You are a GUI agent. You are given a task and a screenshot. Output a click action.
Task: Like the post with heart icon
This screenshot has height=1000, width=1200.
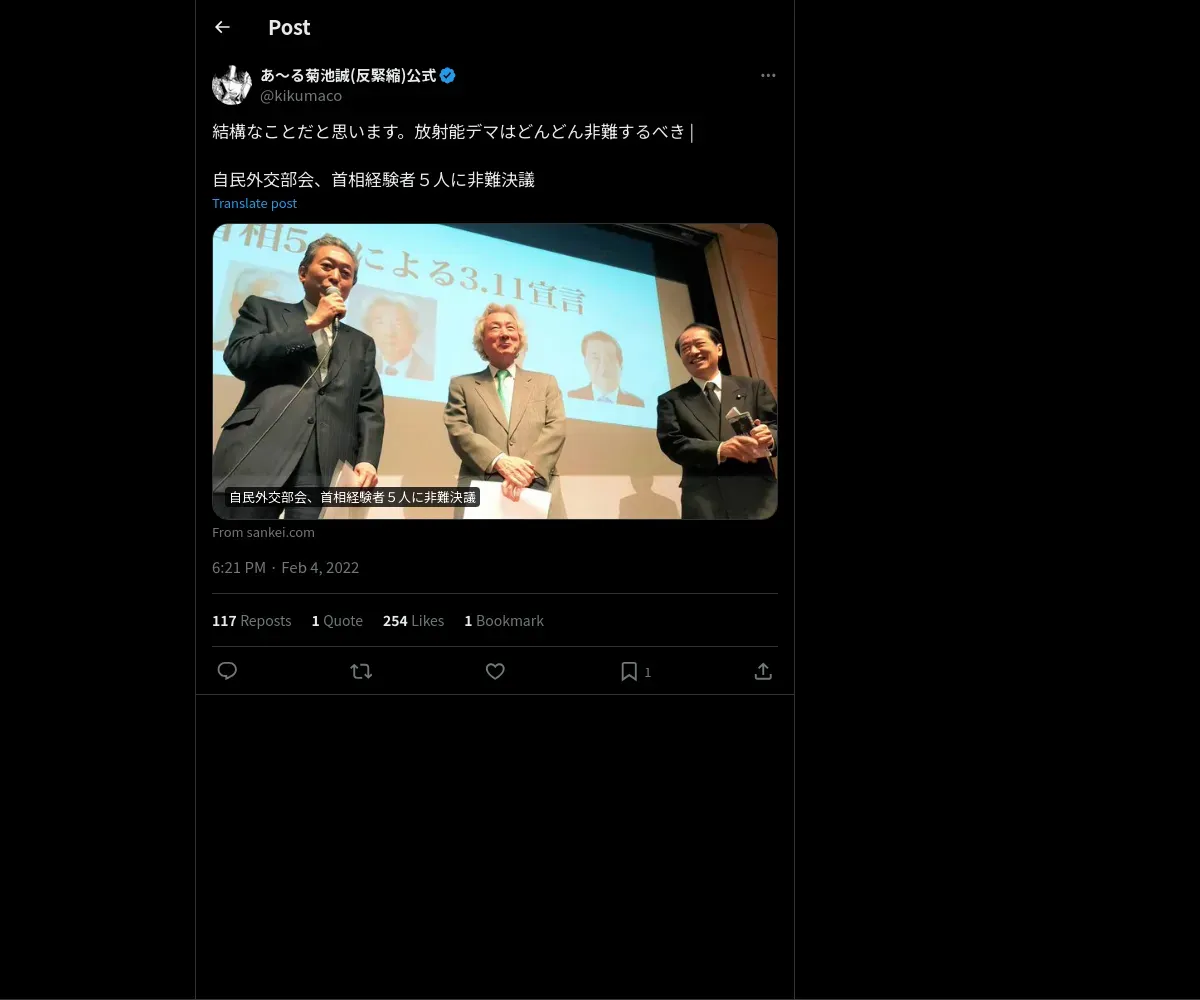[x=495, y=671]
